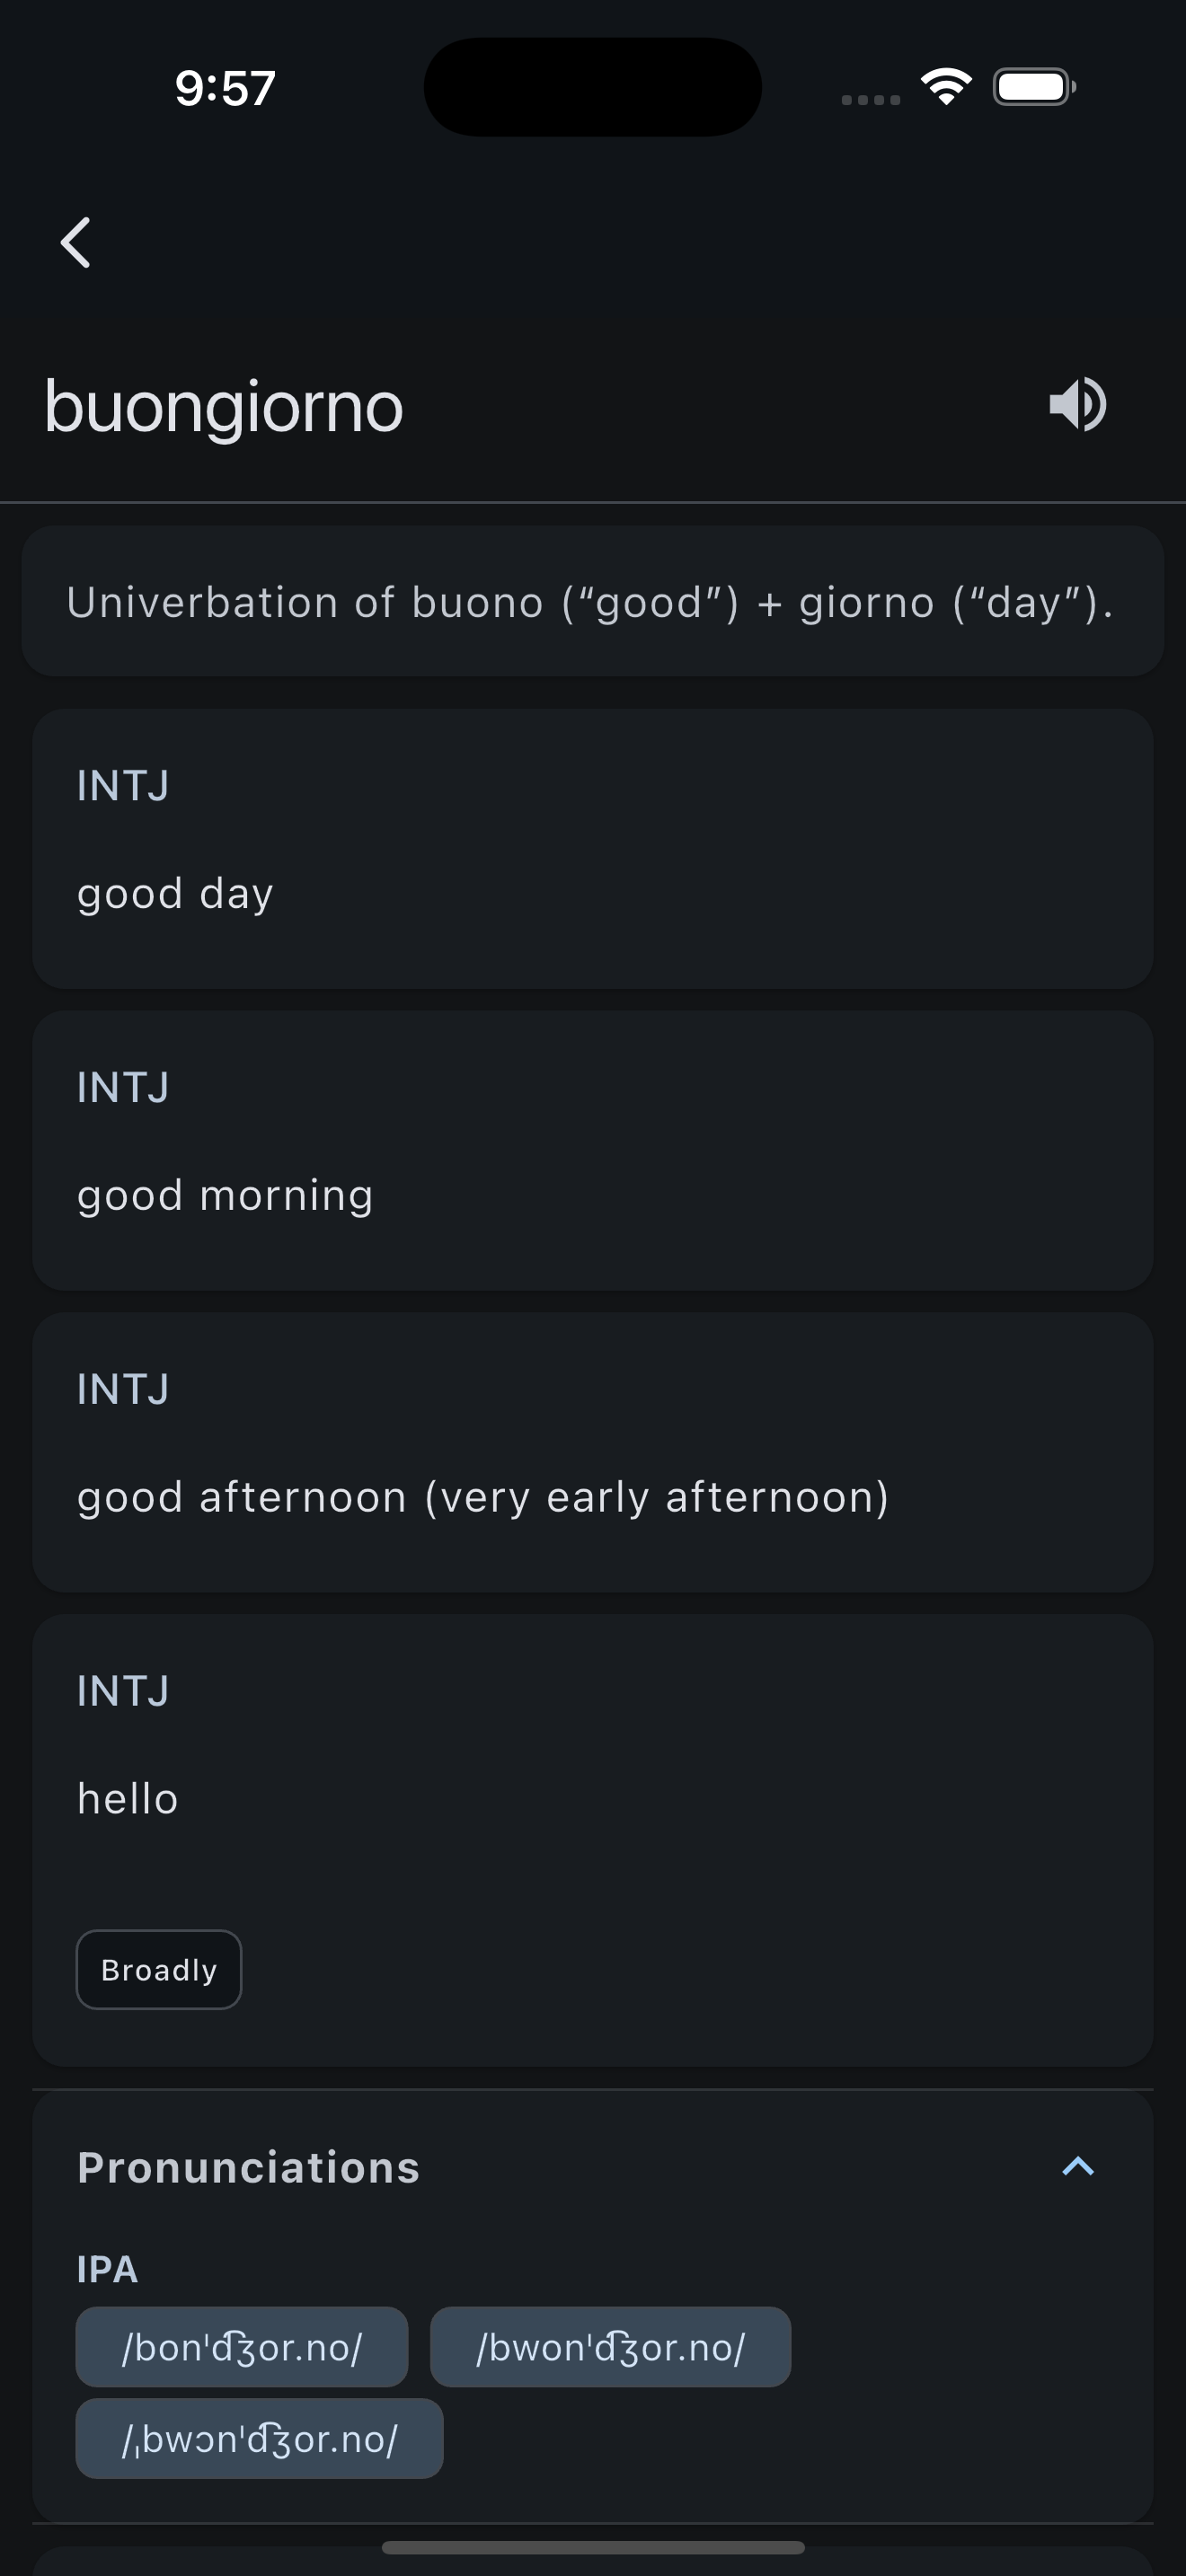Image resolution: width=1186 pixels, height=2576 pixels.
Task: Open the "good morning" definition card
Action: pyautogui.click(x=592, y=1151)
